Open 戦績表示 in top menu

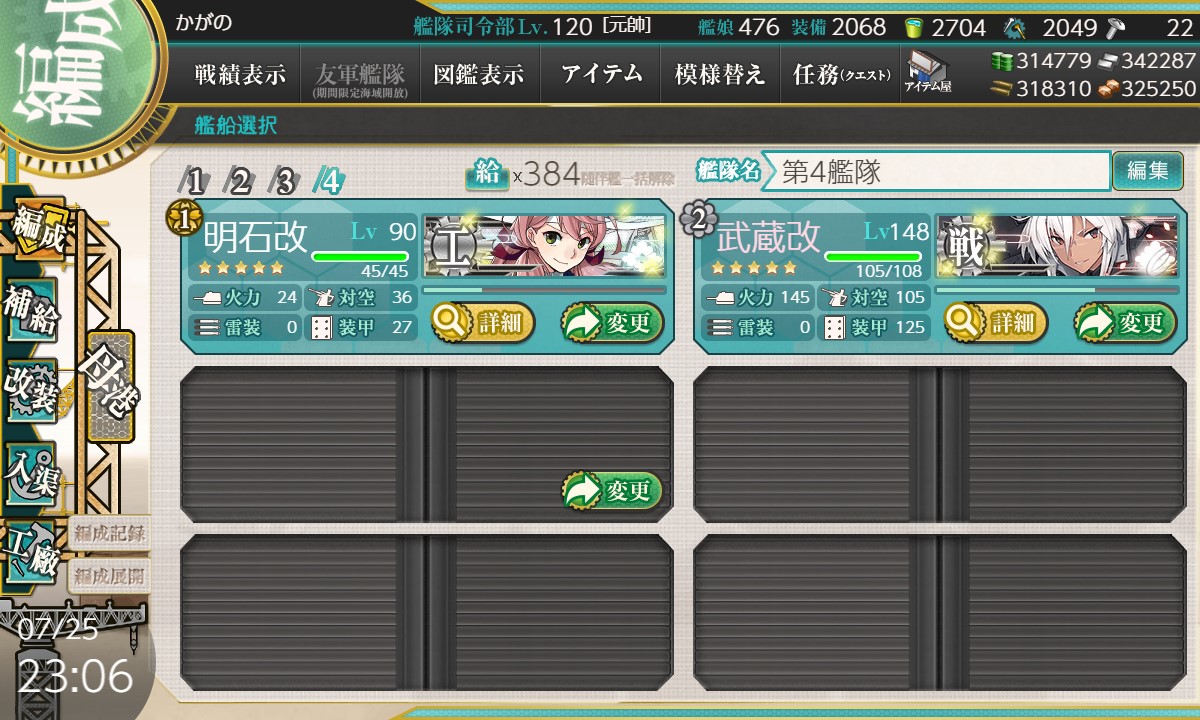(x=240, y=75)
